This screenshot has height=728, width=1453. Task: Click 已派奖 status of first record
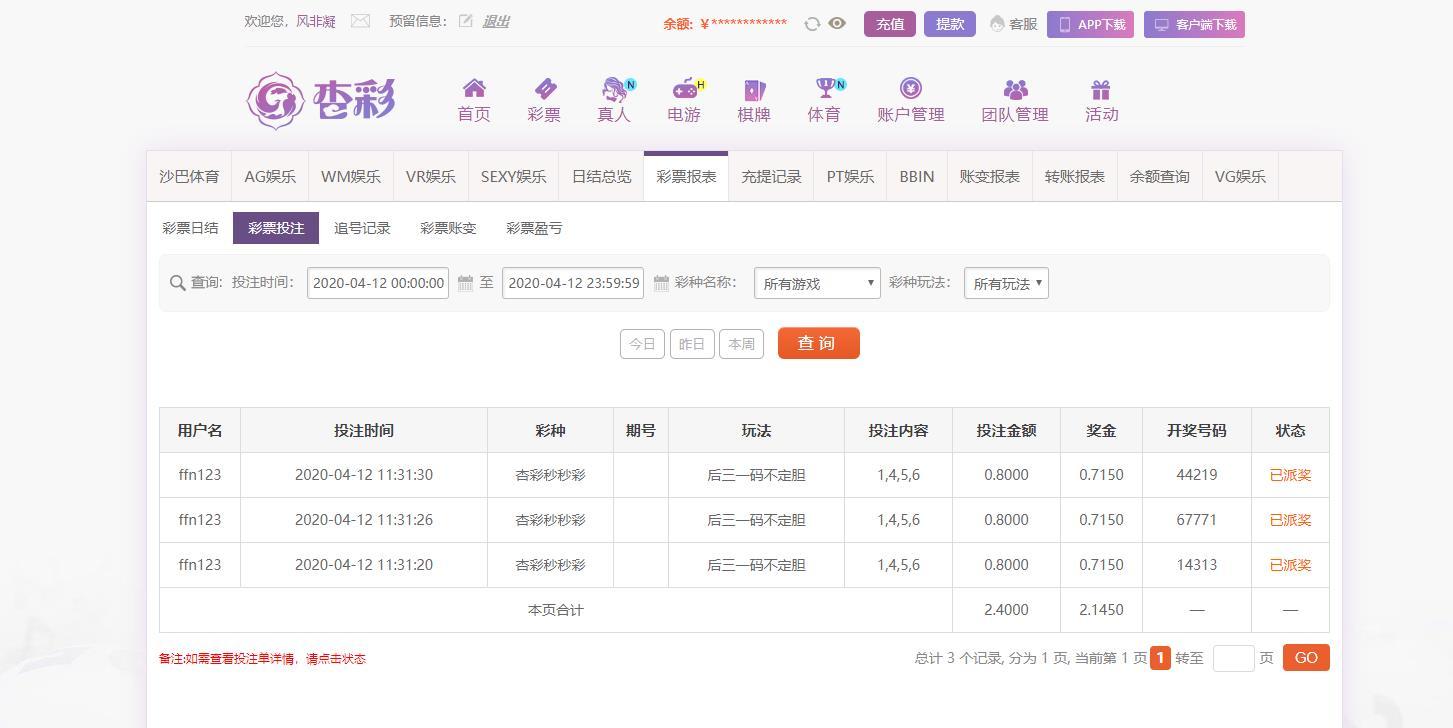click(x=1290, y=475)
